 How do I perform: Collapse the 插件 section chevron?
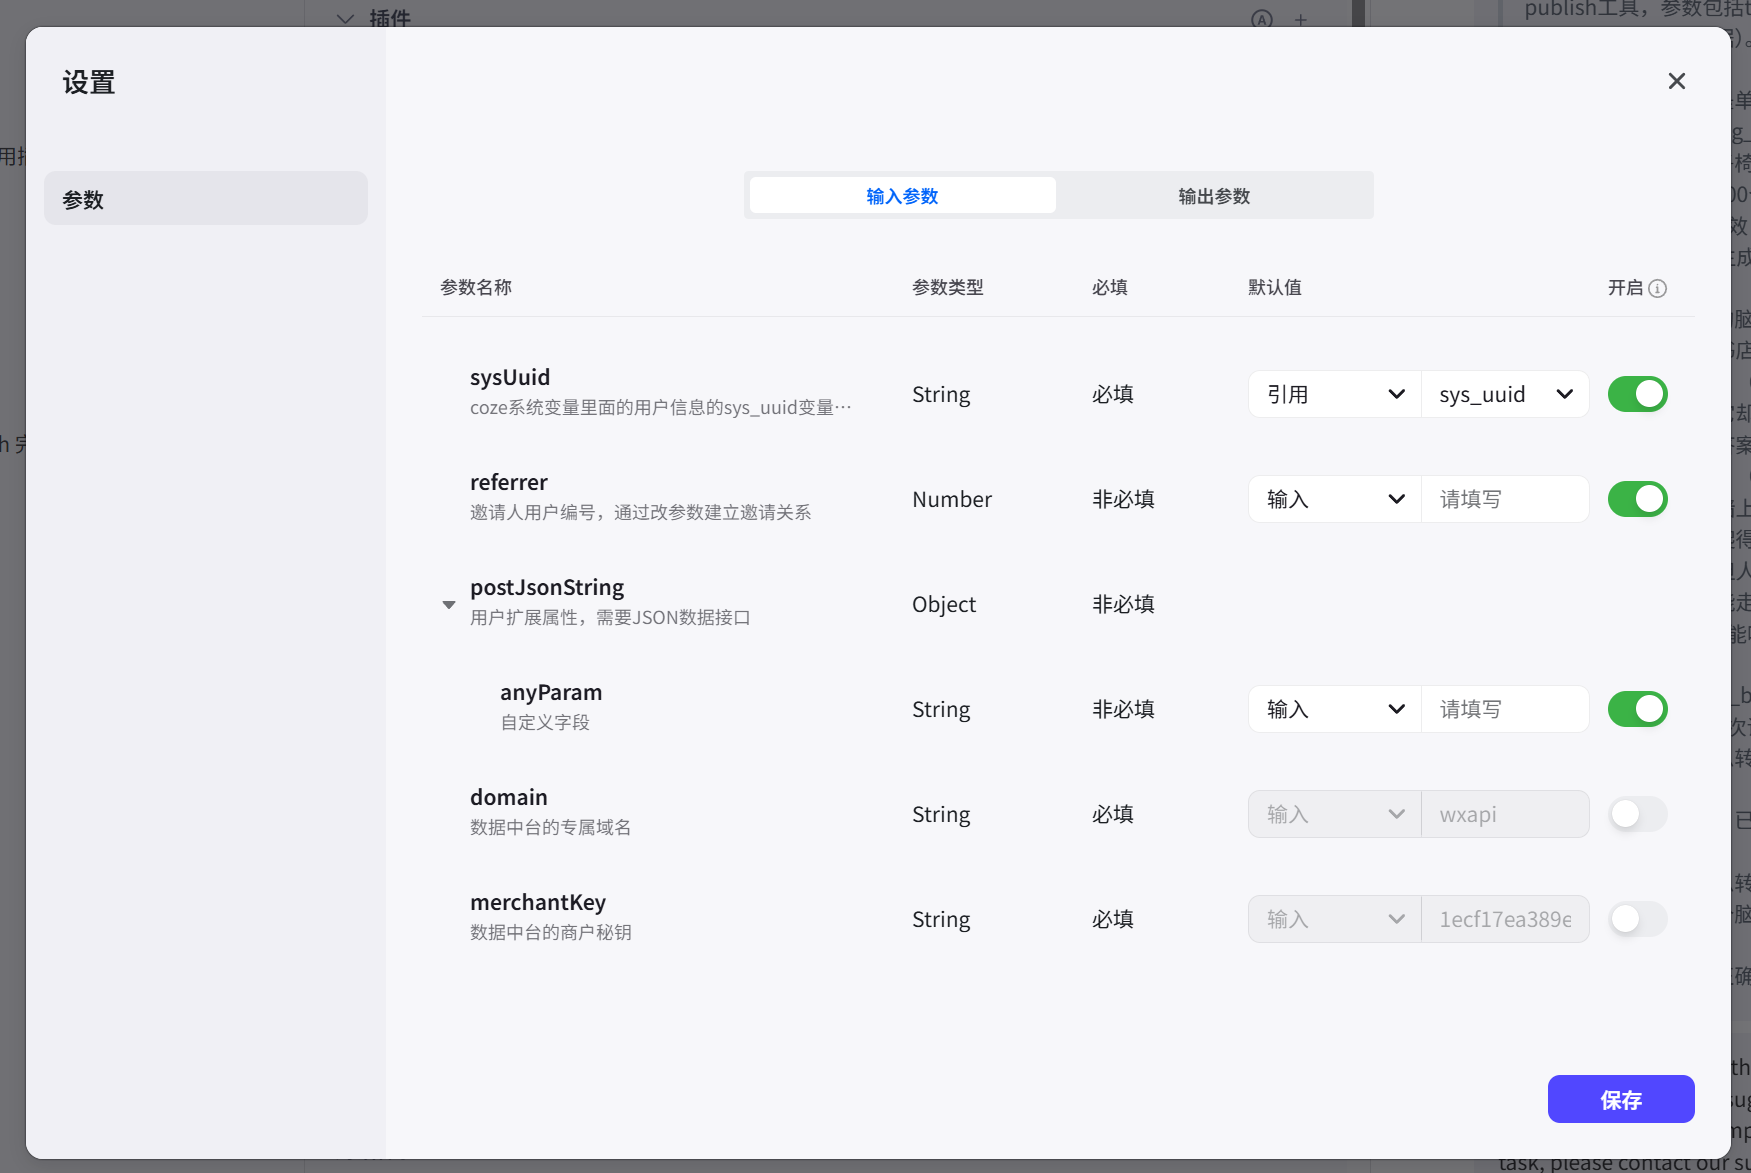pos(344,19)
